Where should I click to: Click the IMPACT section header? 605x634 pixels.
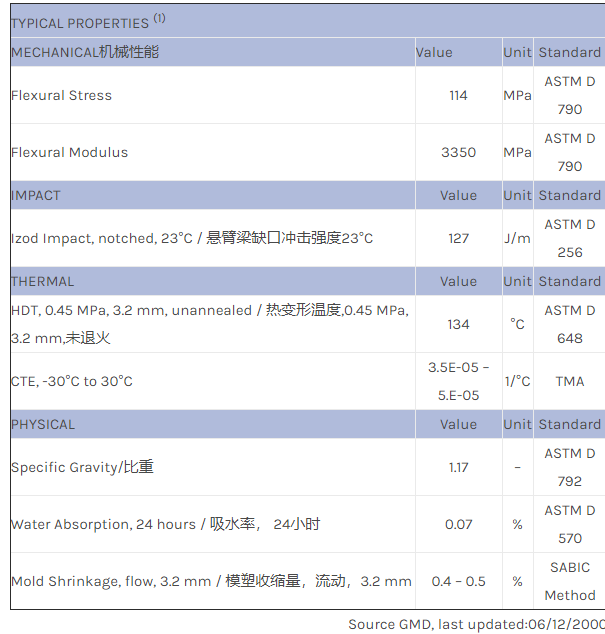[36, 196]
